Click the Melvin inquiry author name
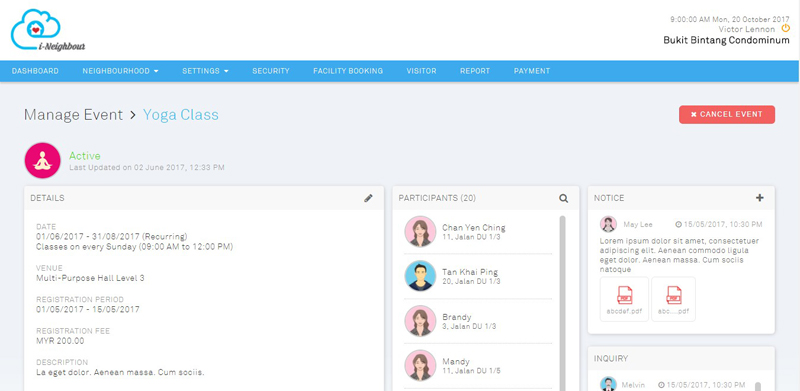 coord(633,385)
